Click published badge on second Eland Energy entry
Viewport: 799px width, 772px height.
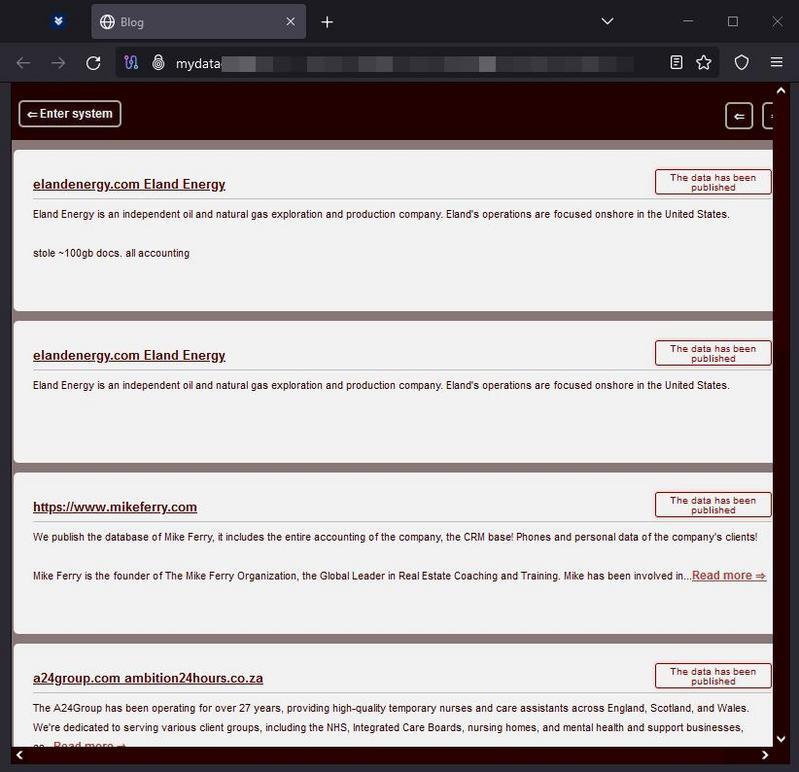(713, 353)
